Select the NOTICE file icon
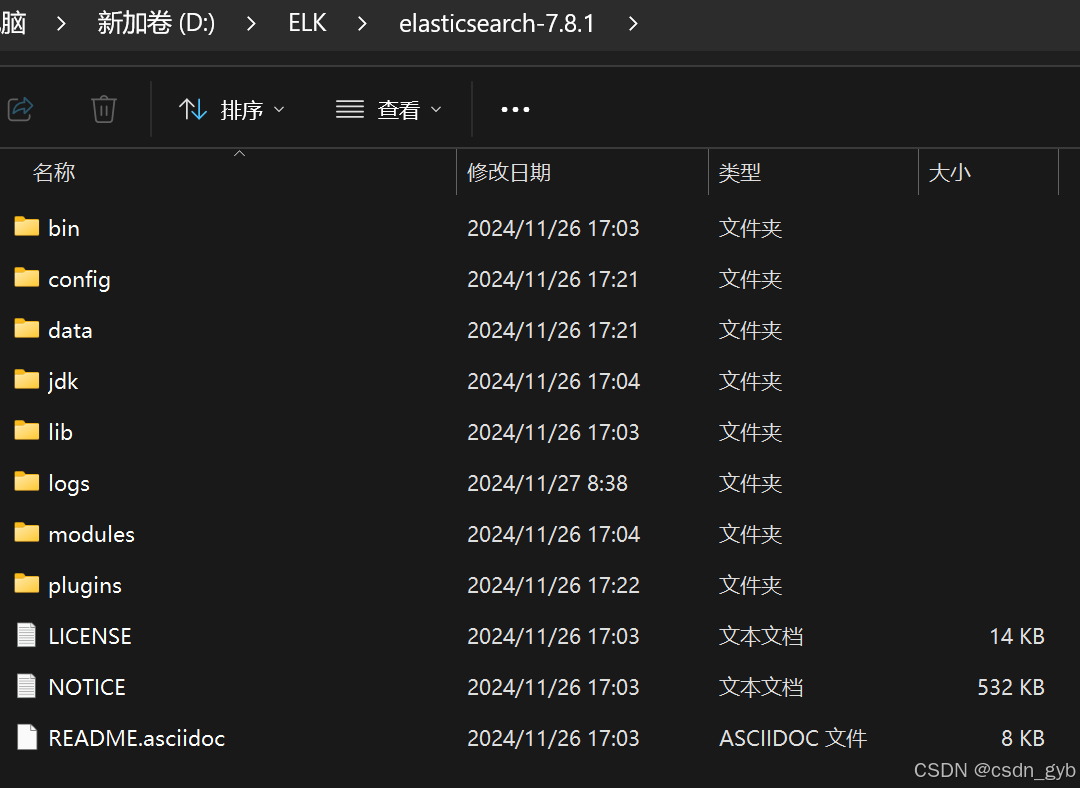Image resolution: width=1080 pixels, height=788 pixels. 27,685
